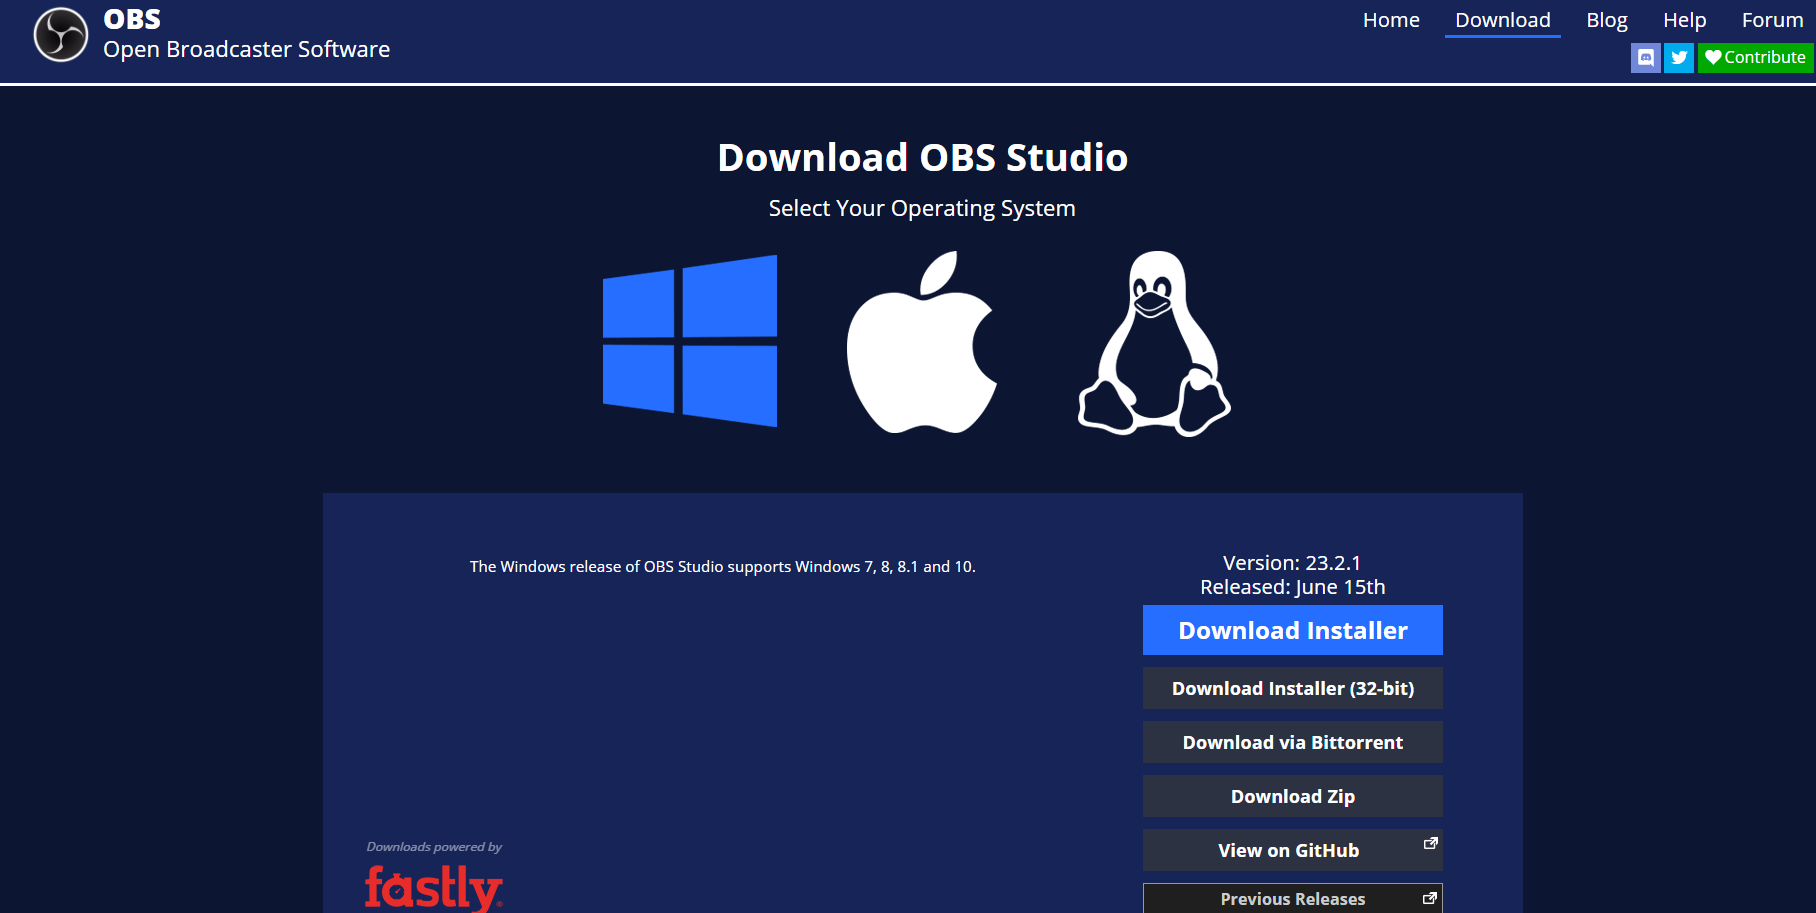Click the Windows release support text
This screenshot has height=913, width=1816.
[723, 567]
